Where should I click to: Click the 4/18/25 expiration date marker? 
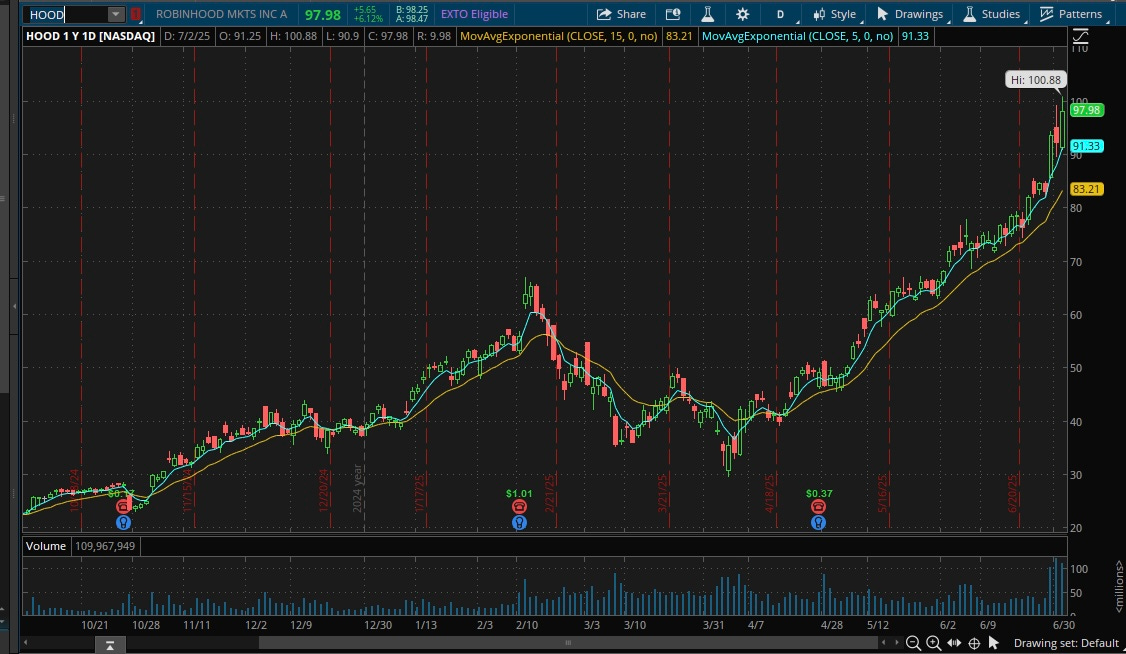click(769, 492)
